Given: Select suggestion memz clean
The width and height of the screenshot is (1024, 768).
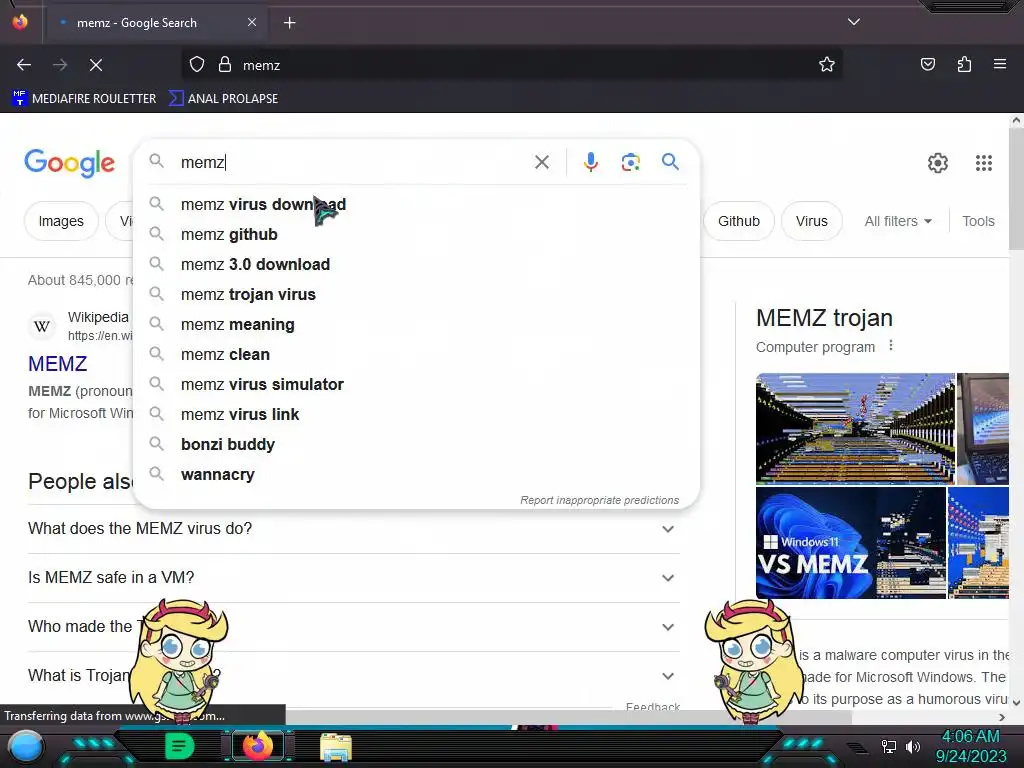Looking at the screenshot, I should [x=416, y=355].
